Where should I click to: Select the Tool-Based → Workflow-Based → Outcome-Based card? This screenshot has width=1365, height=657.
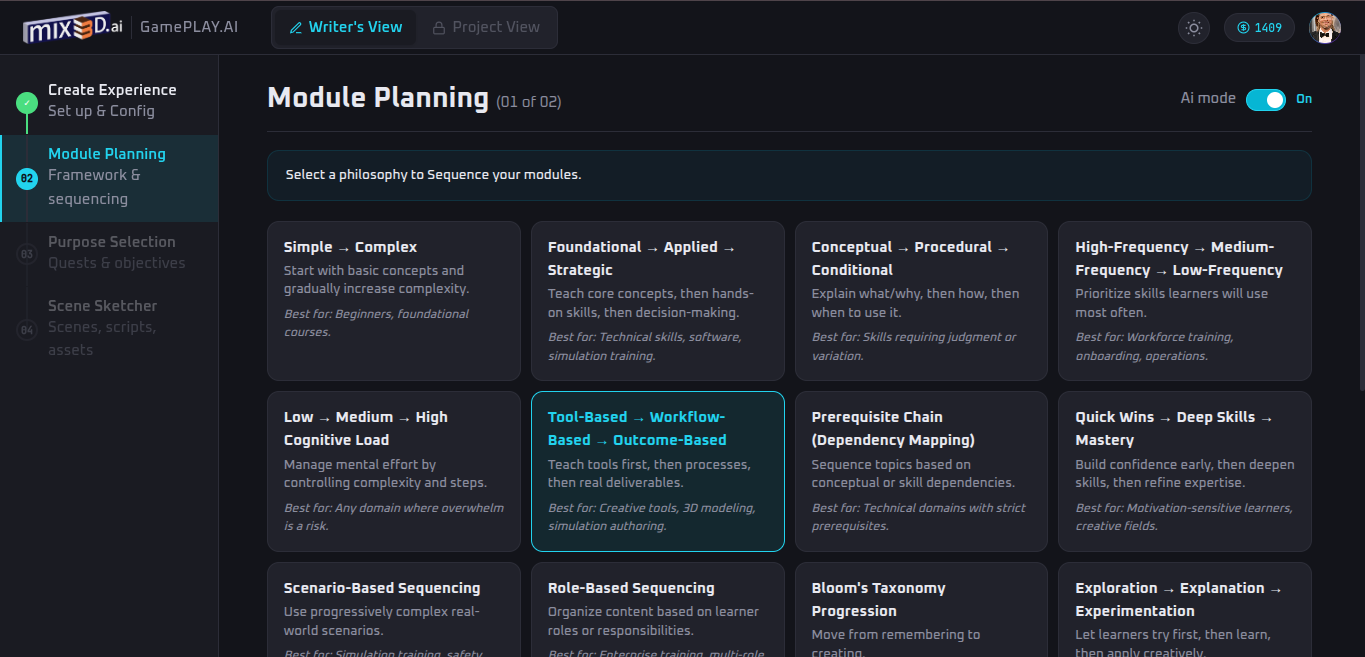[657, 471]
